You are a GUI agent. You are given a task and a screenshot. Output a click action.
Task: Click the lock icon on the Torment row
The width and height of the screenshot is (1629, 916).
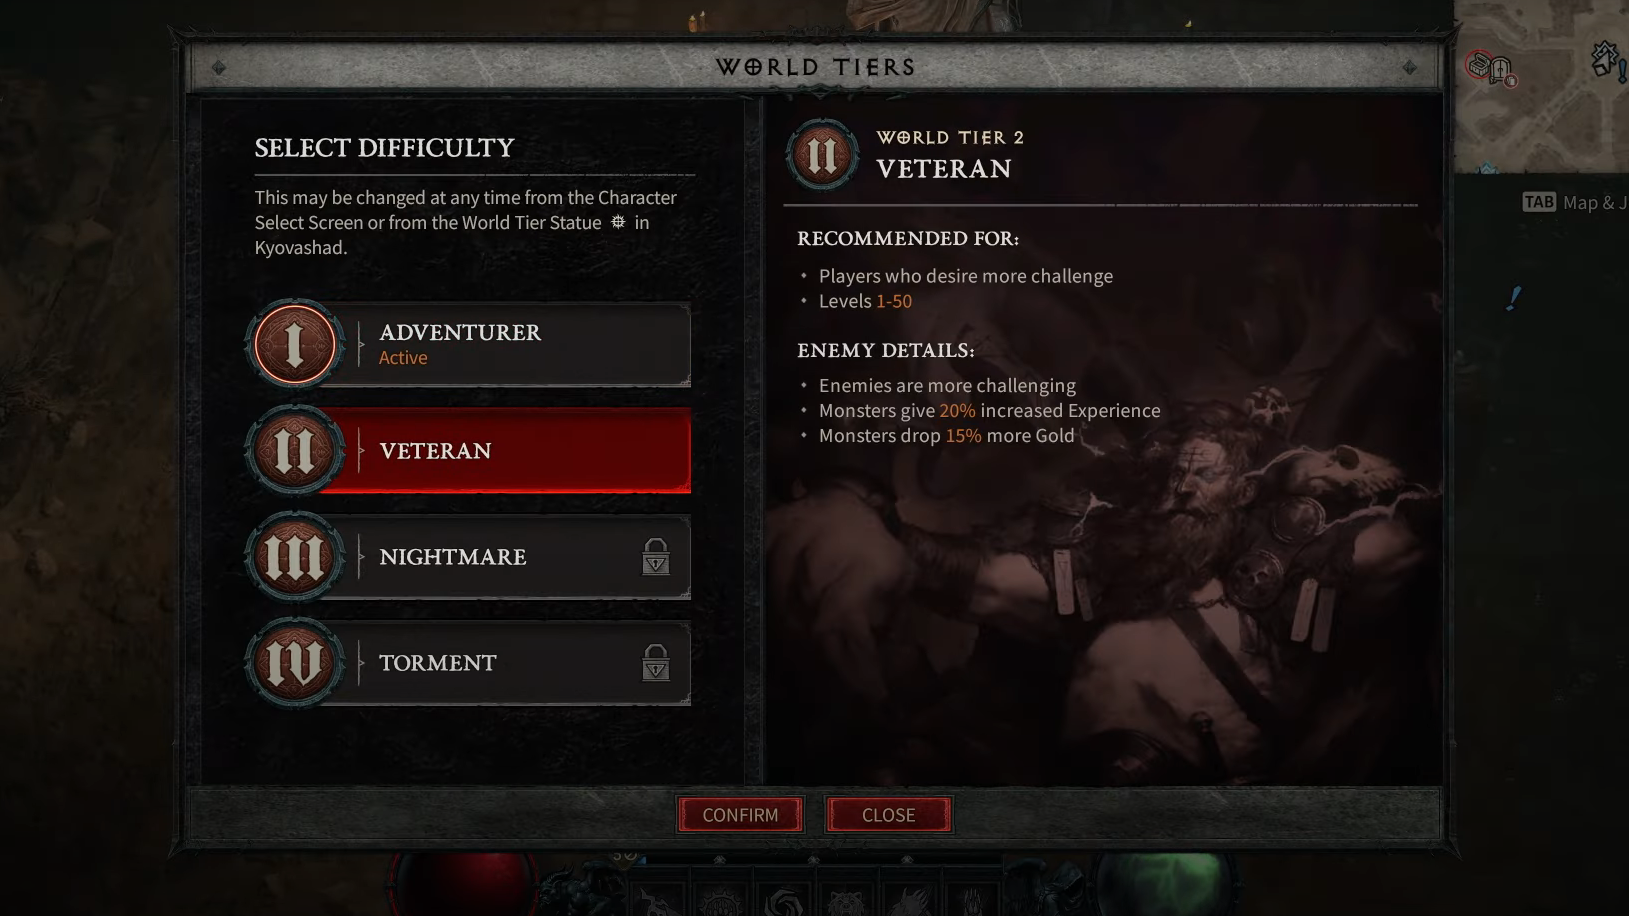tap(656, 663)
